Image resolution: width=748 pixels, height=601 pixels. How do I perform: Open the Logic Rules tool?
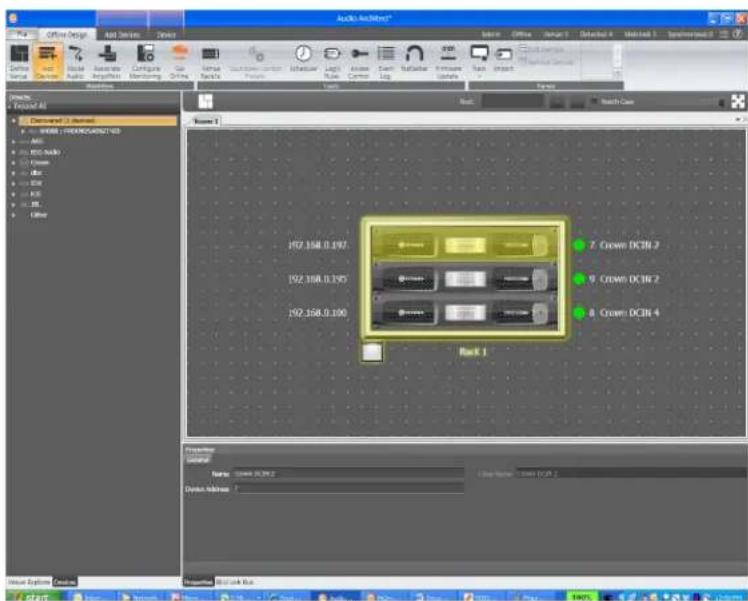332,62
